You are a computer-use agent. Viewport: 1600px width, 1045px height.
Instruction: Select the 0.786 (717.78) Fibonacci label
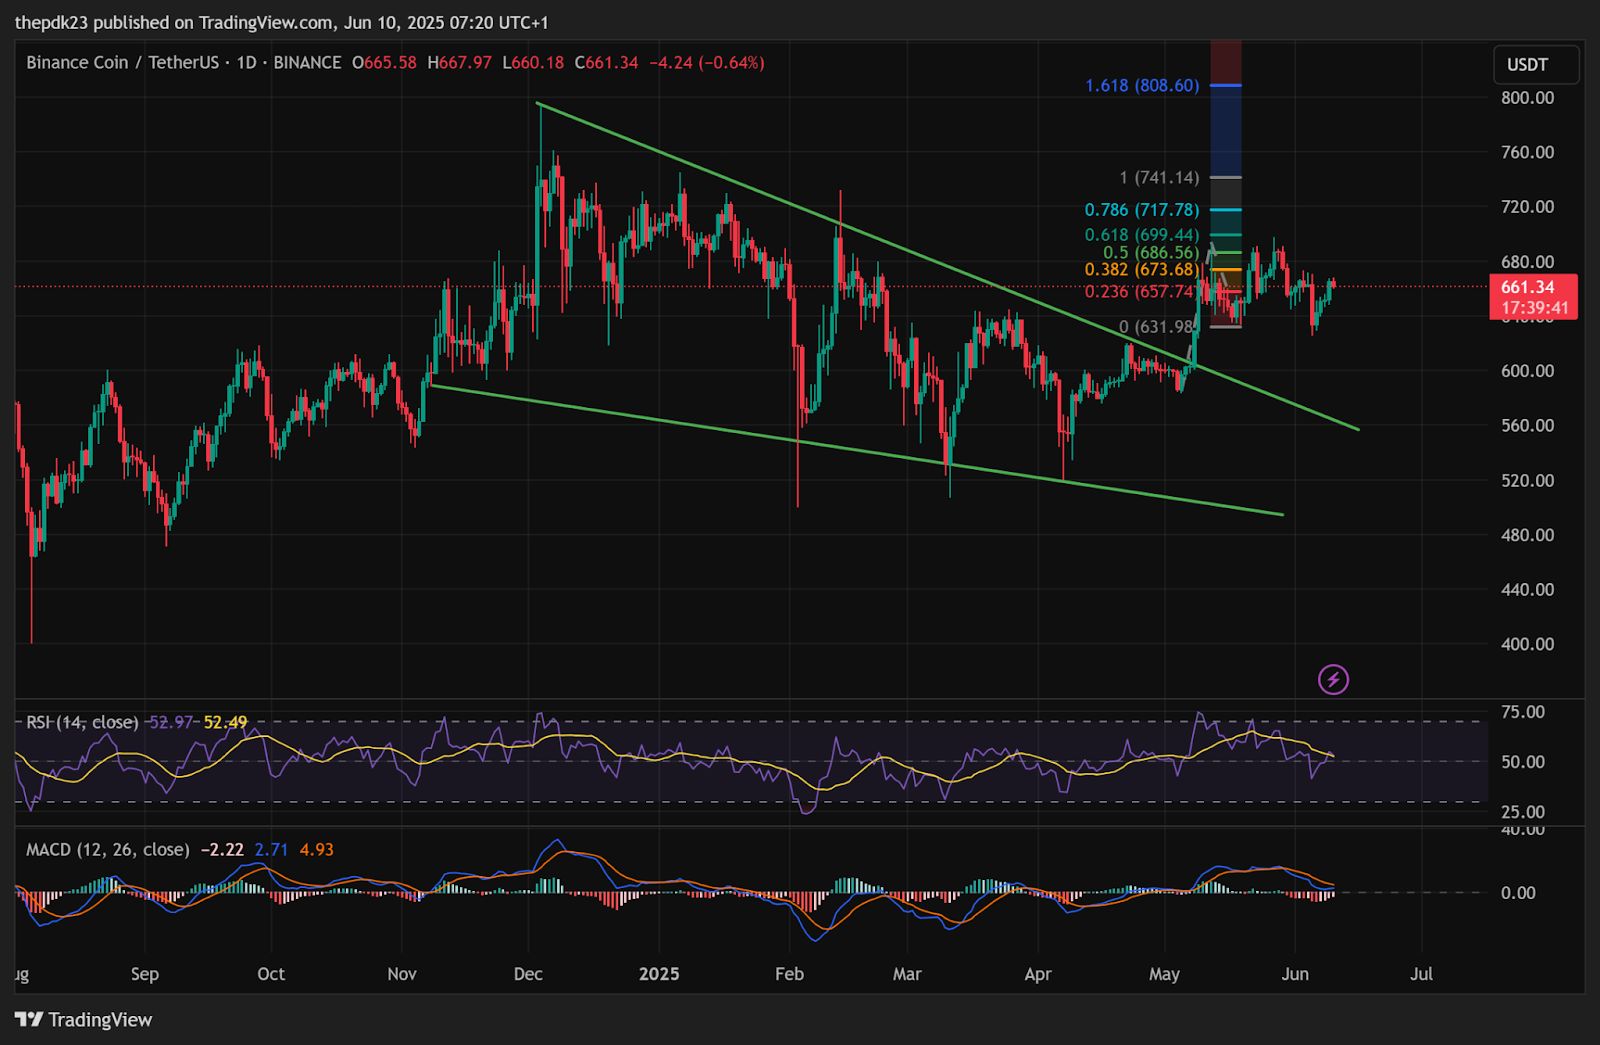1142,210
